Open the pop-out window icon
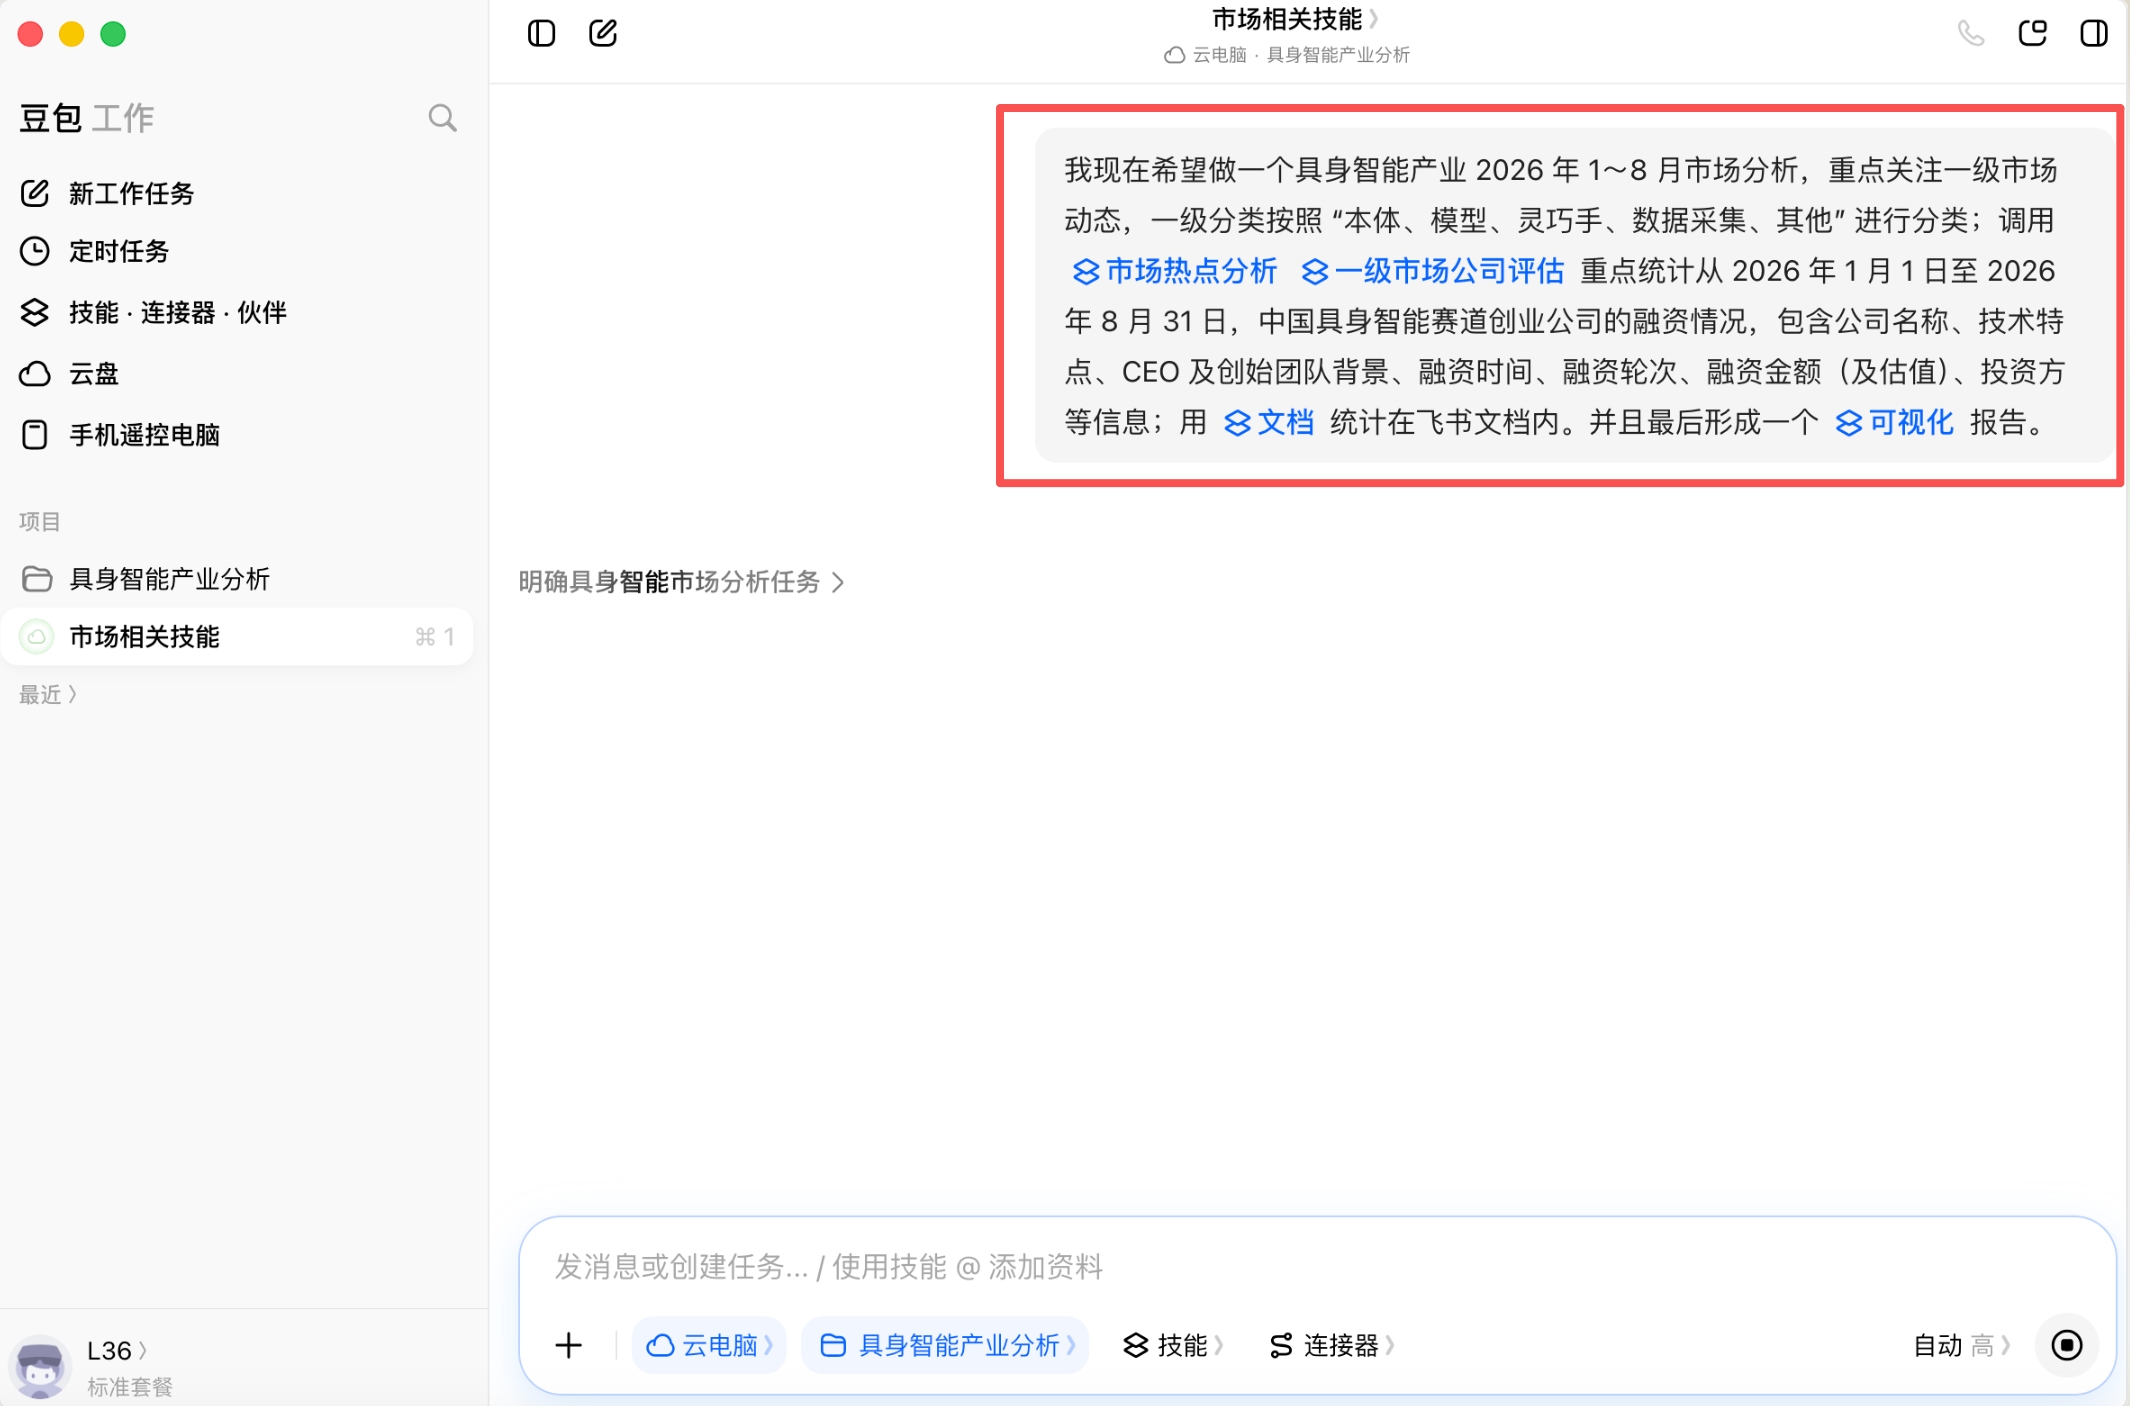This screenshot has width=2130, height=1406. (2033, 34)
